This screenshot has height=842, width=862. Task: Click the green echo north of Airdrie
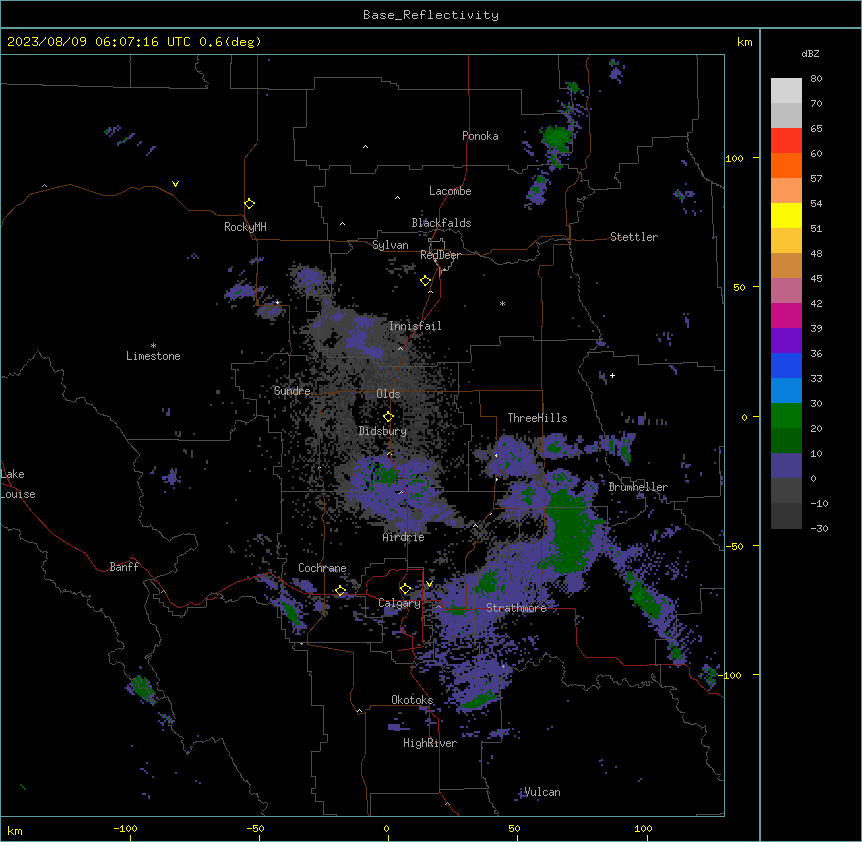click(385, 473)
